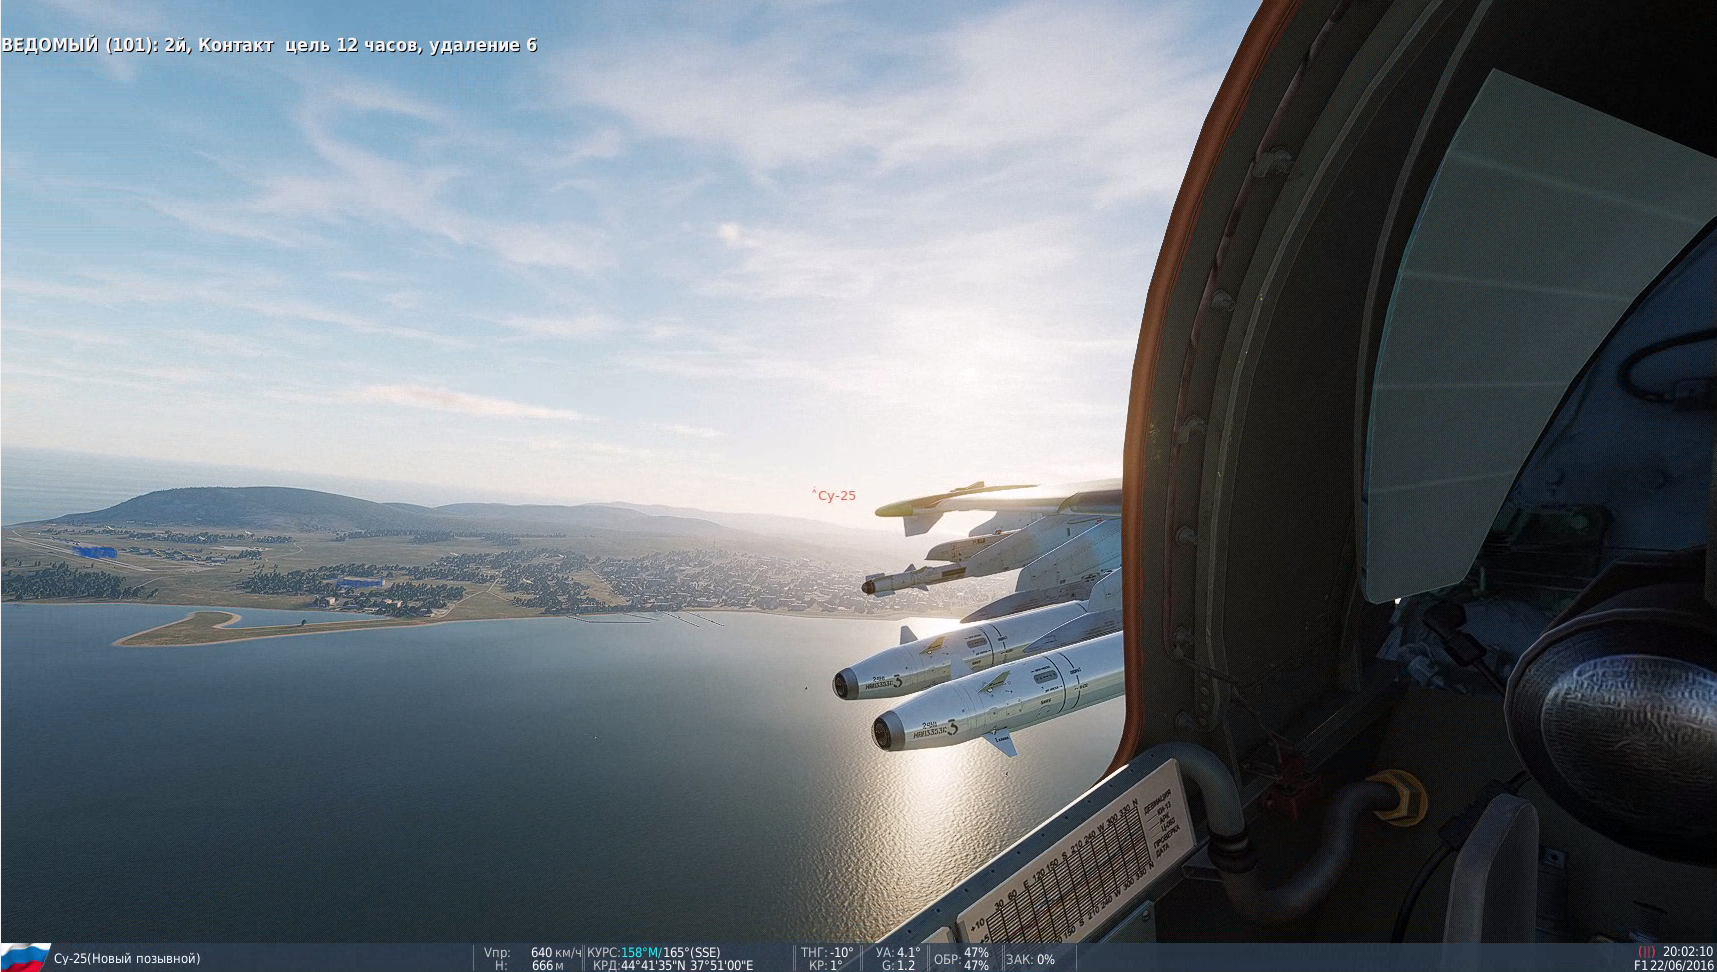Click the heading value 158°М

tap(641, 953)
